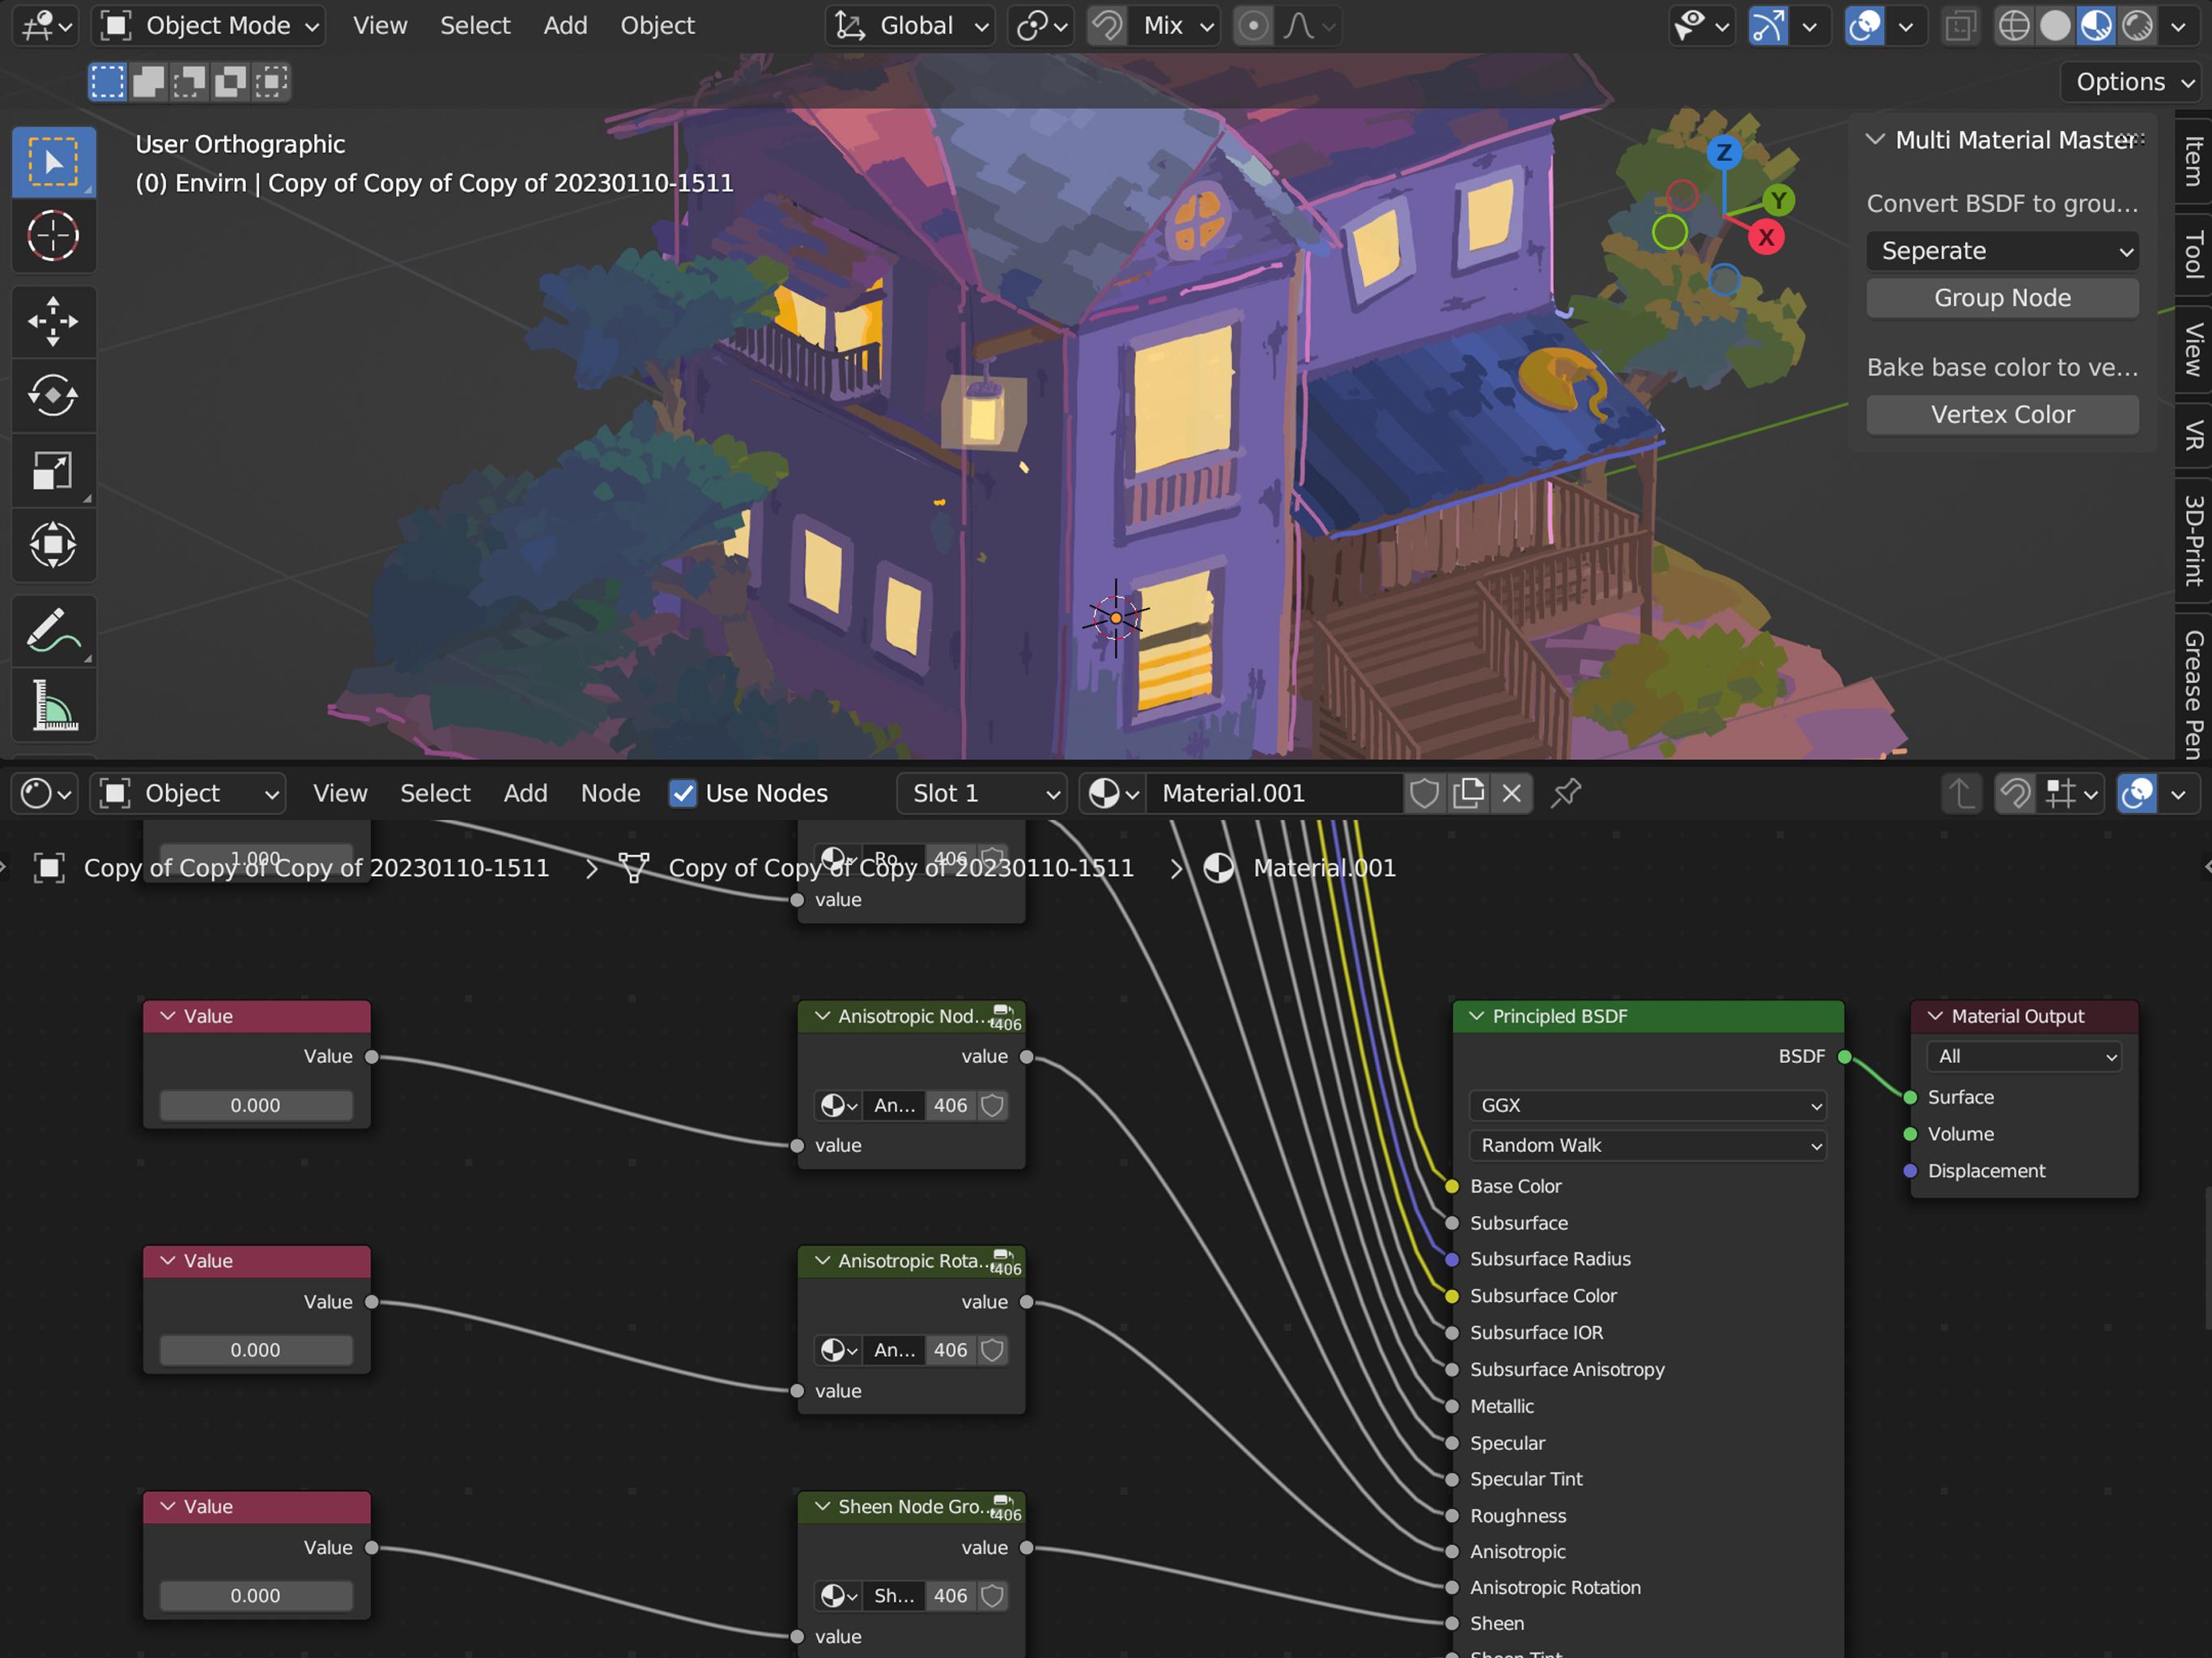Viewport: 2212px width, 1658px height.
Task: Toggle the Principled BSDF node collapse
Action: pos(1477,1015)
